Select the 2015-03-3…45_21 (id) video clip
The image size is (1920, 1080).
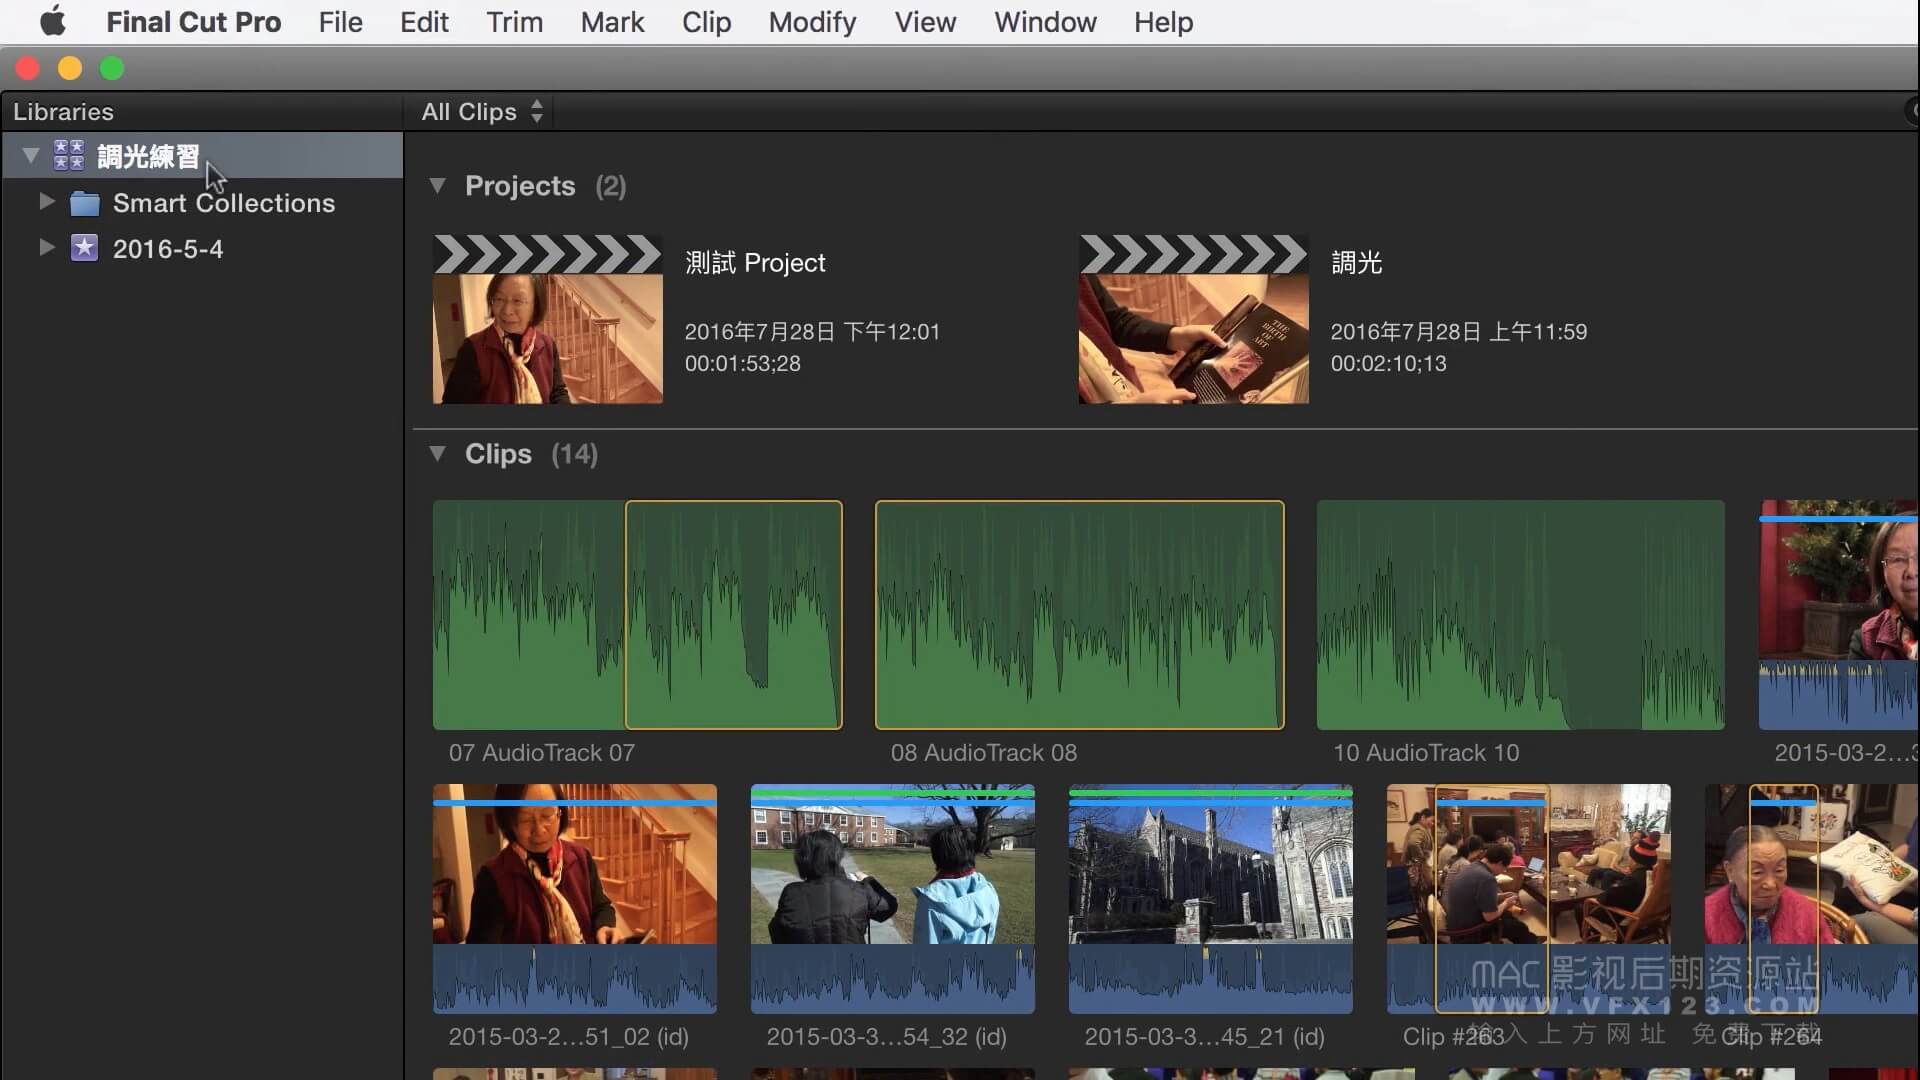(x=1210, y=899)
